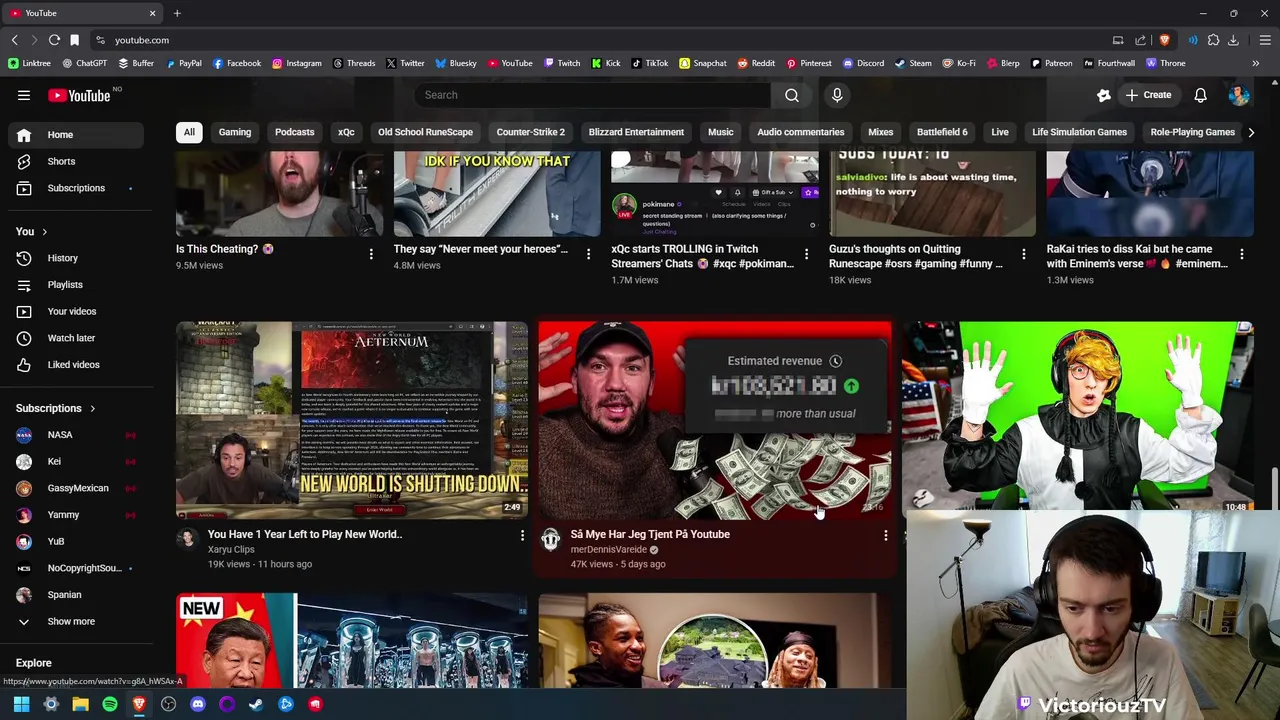
Task: Click the browser address bar
Action: [600, 40]
